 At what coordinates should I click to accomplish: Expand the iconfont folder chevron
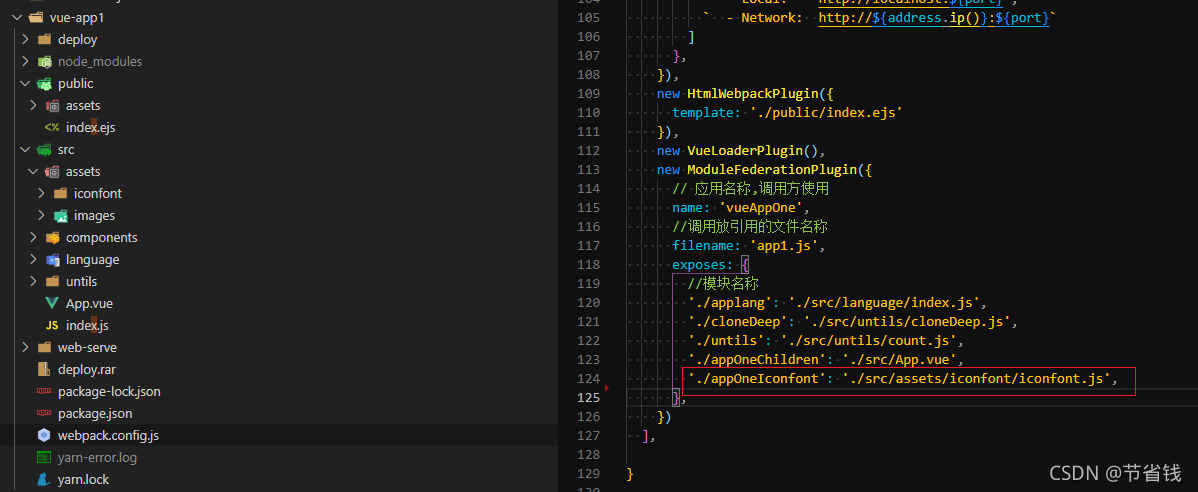41,193
